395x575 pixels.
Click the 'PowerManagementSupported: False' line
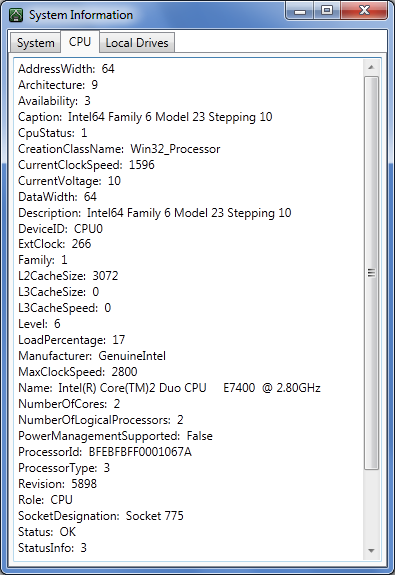(x=116, y=436)
